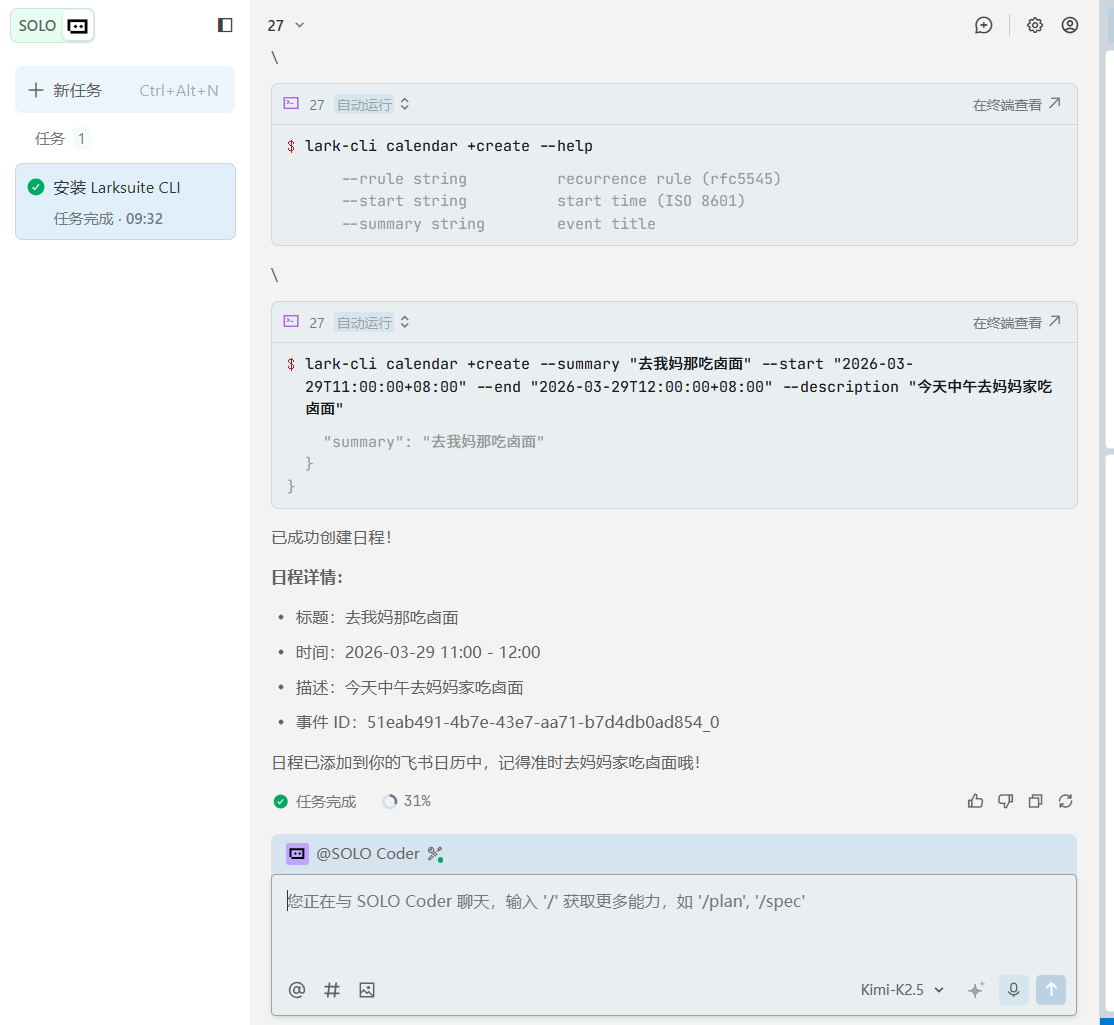The width and height of the screenshot is (1114, 1025).
Task: Select the 安装 Larksuite CLI task
Action: 125,201
